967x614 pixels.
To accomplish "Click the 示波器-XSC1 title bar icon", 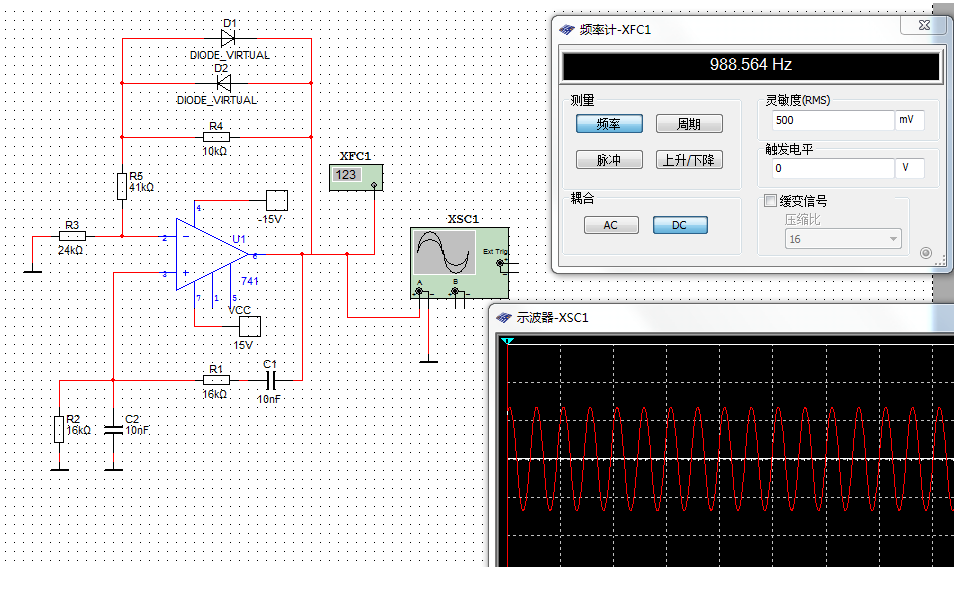I will click(504, 317).
